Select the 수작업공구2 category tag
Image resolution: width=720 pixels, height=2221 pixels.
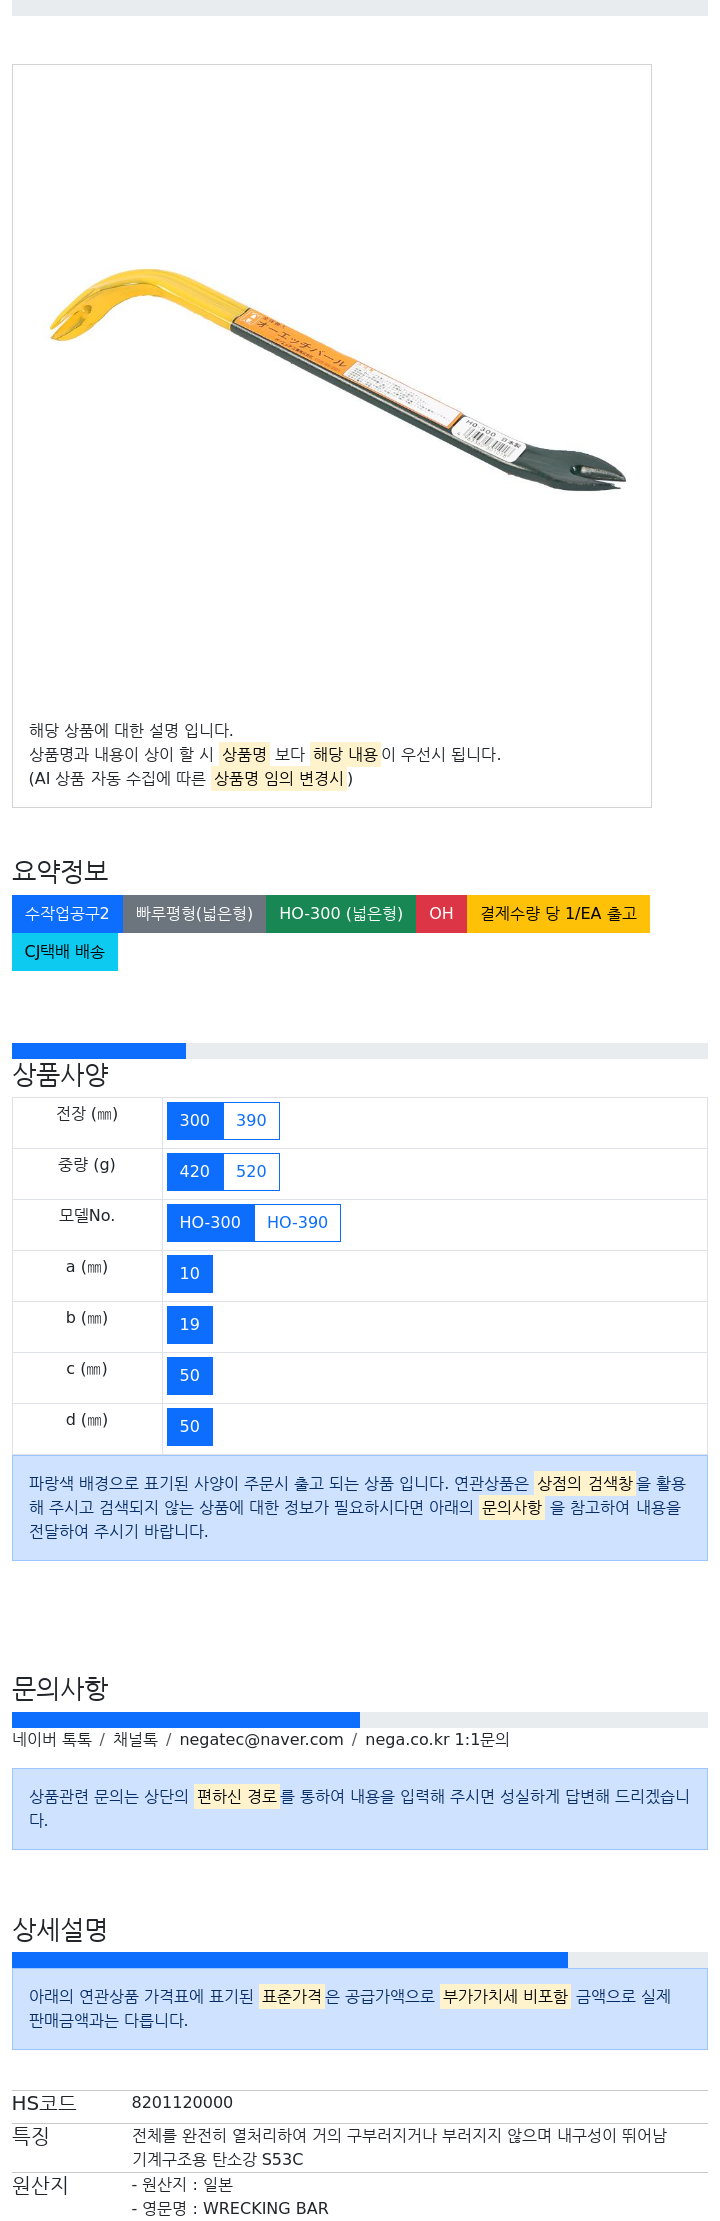(67, 914)
